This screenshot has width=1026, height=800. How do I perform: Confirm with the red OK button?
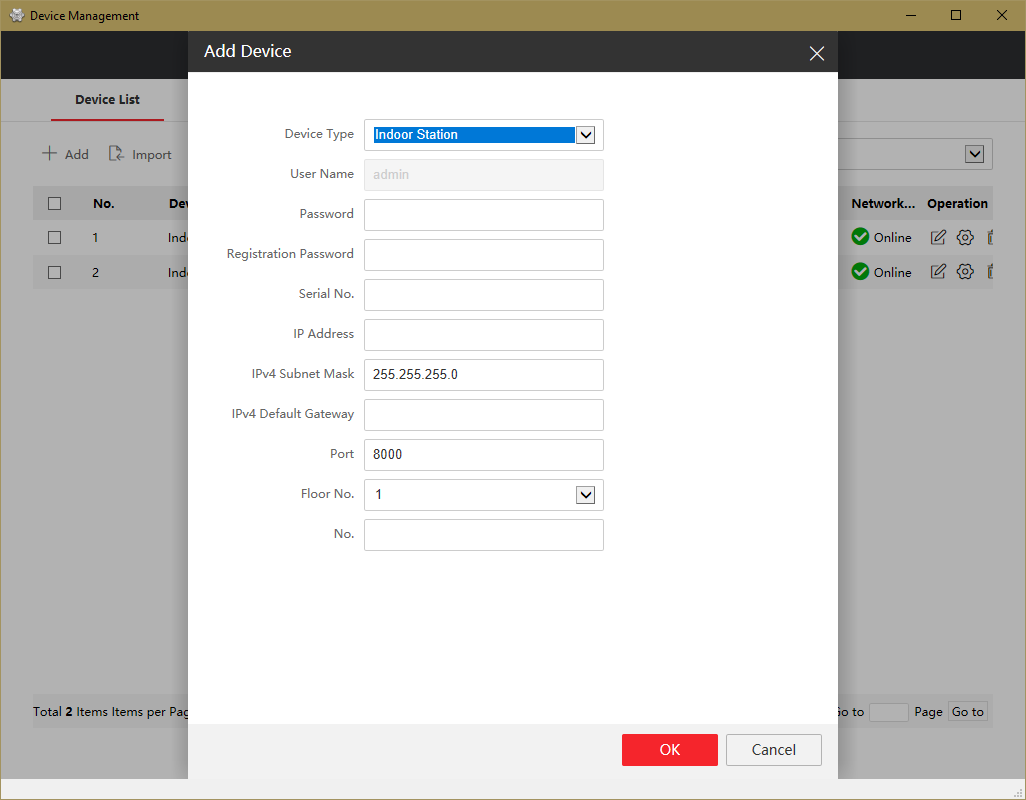coord(669,750)
